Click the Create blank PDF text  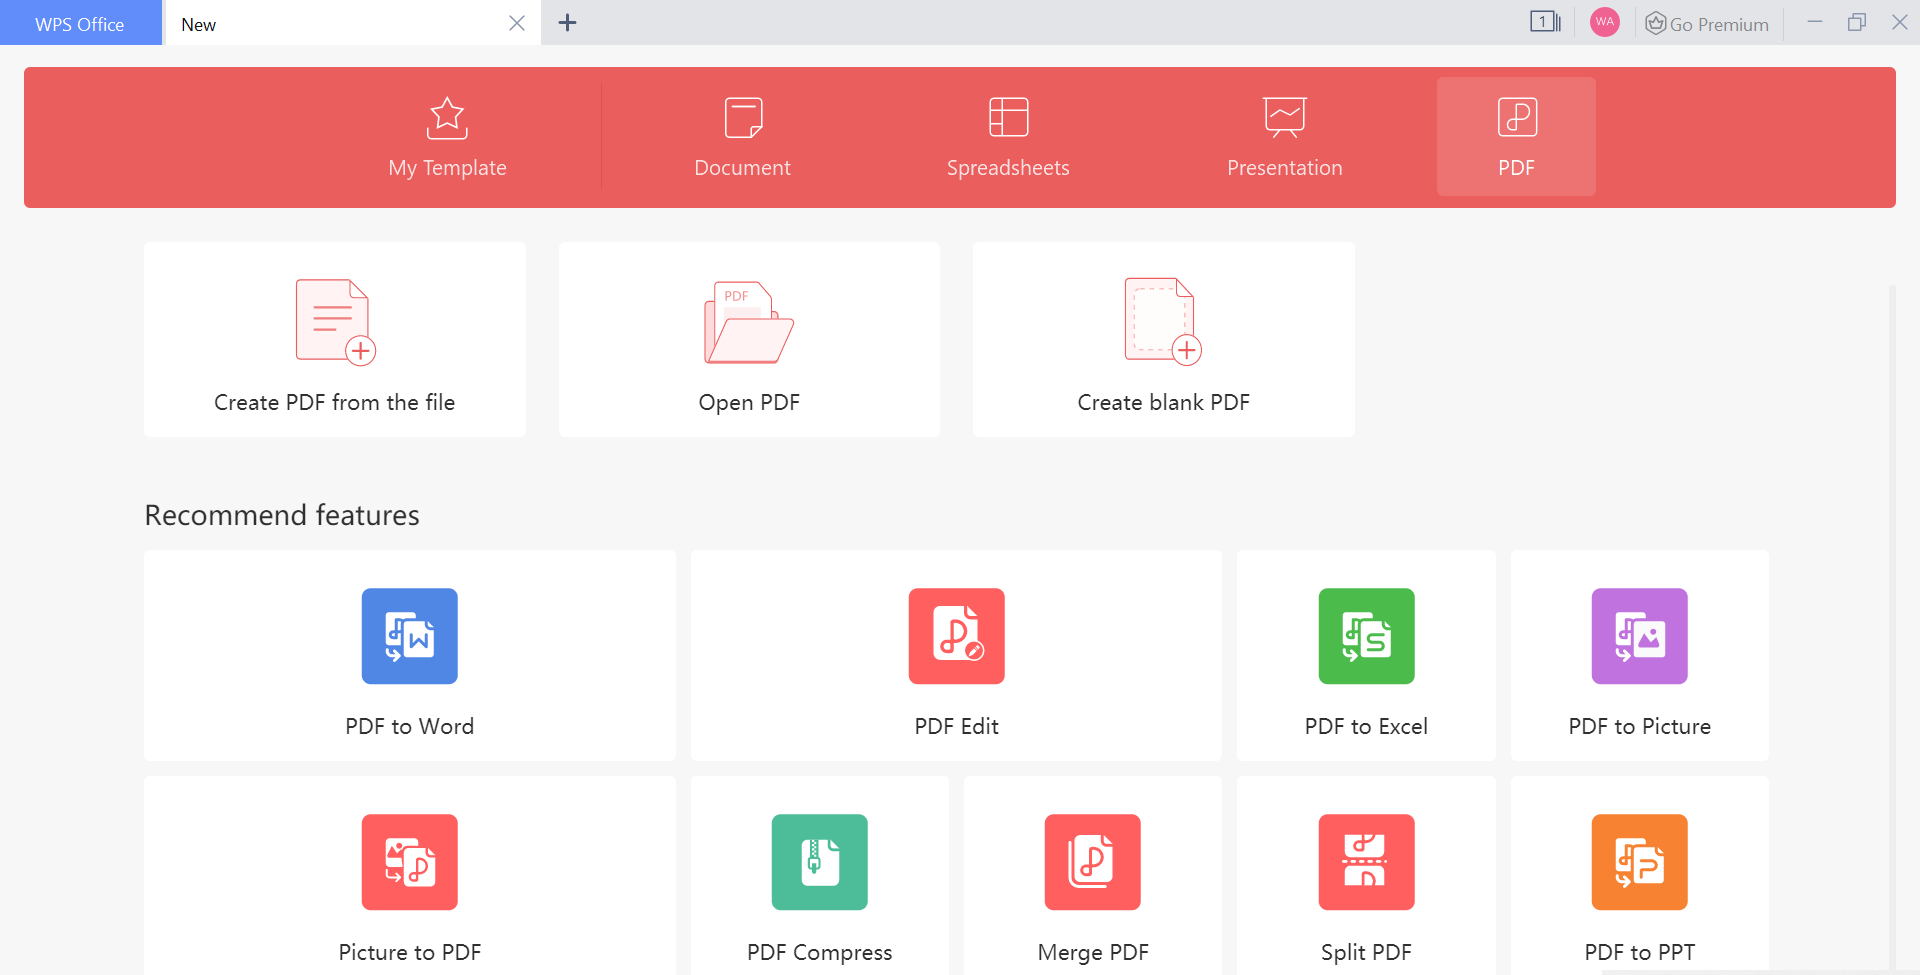pos(1163,402)
